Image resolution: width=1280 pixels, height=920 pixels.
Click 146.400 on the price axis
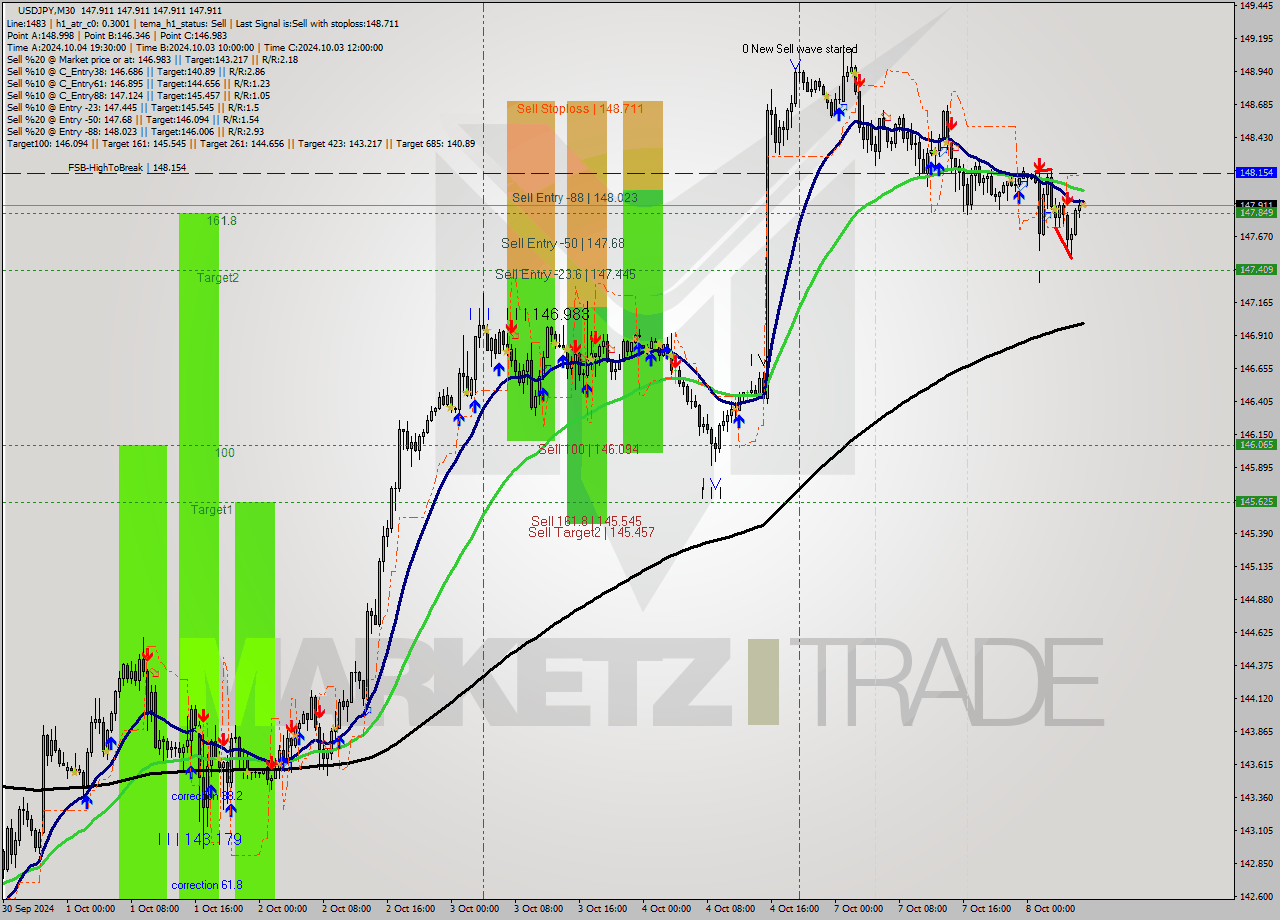[x=1256, y=401]
